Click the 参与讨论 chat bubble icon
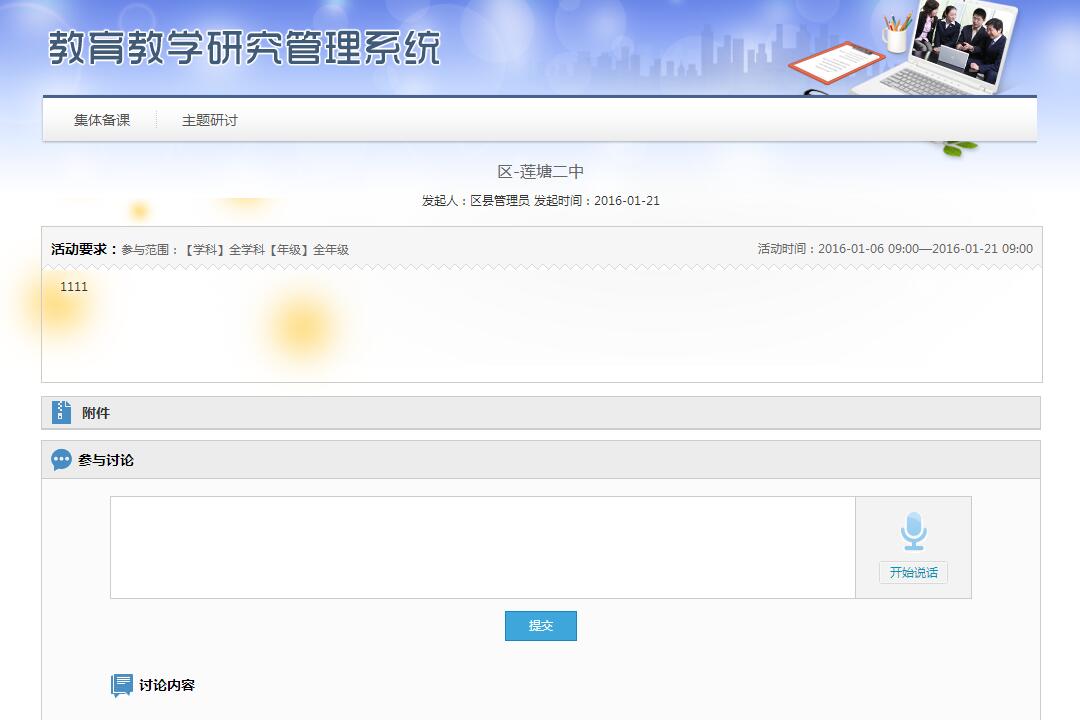Image resolution: width=1080 pixels, height=720 pixels. (61, 460)
